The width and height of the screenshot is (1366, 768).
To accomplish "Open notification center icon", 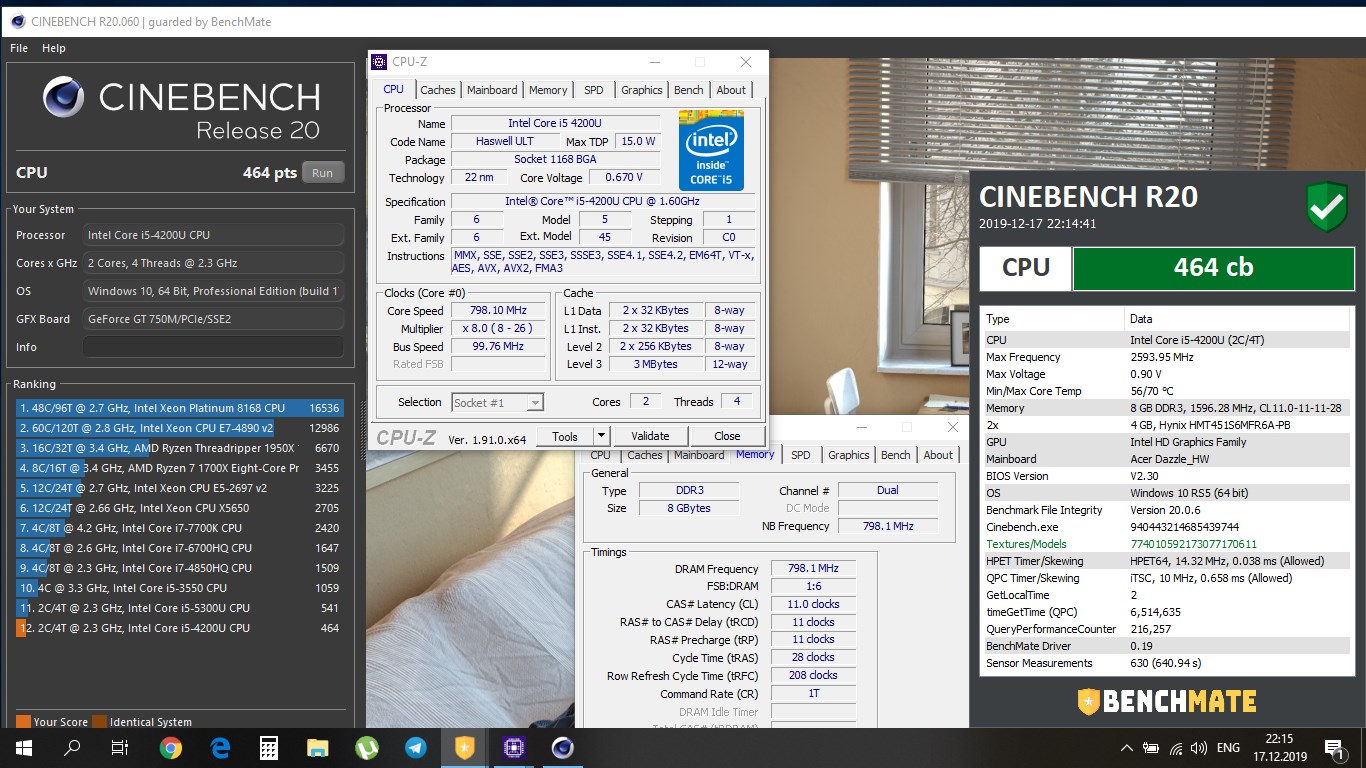I will point(1333,747).
